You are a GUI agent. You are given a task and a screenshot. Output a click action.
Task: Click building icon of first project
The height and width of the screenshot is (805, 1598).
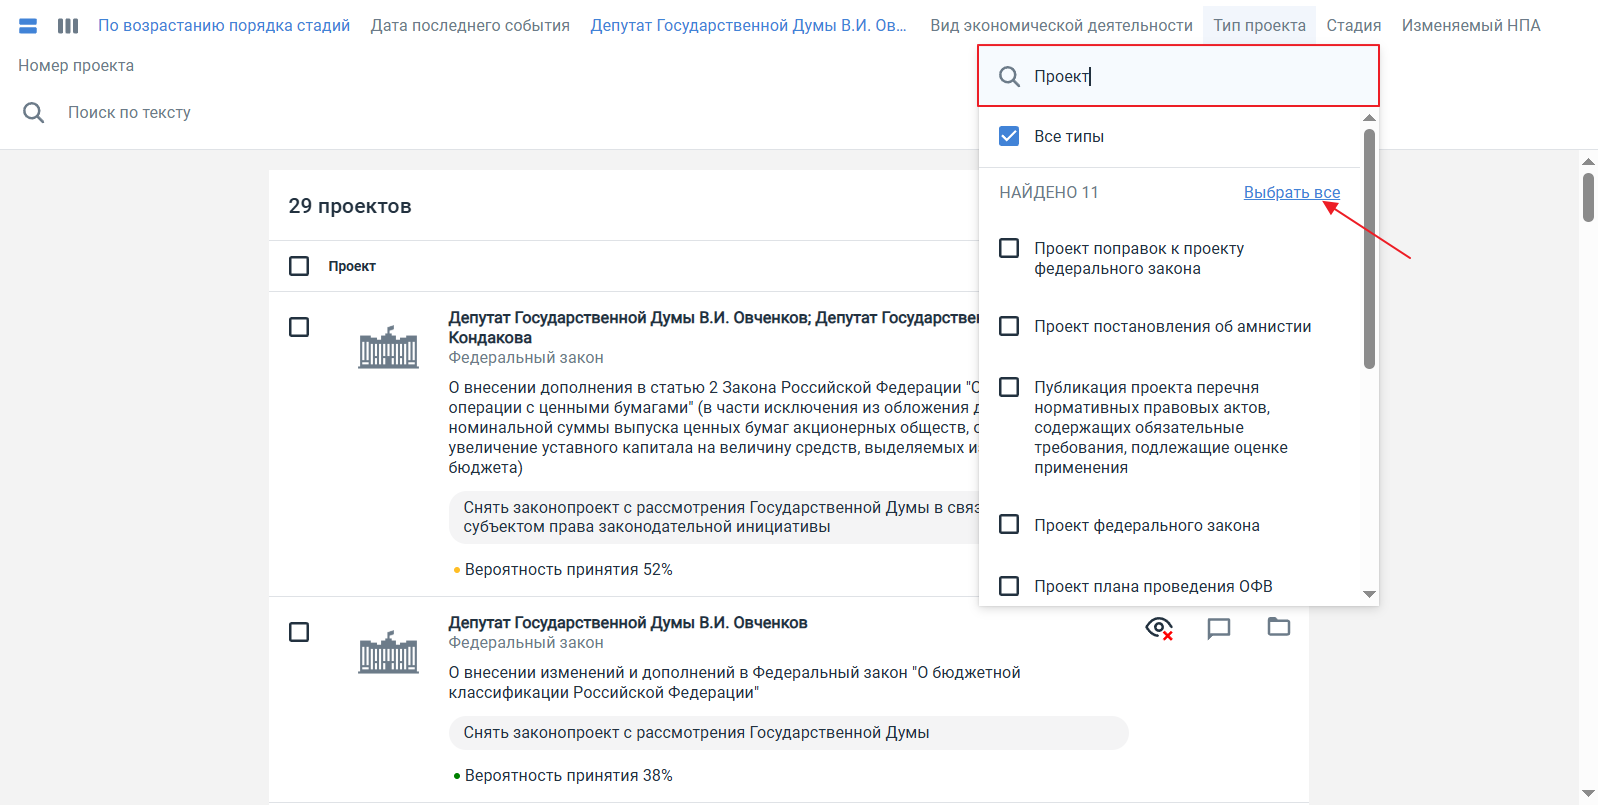[x=388, y=348]
